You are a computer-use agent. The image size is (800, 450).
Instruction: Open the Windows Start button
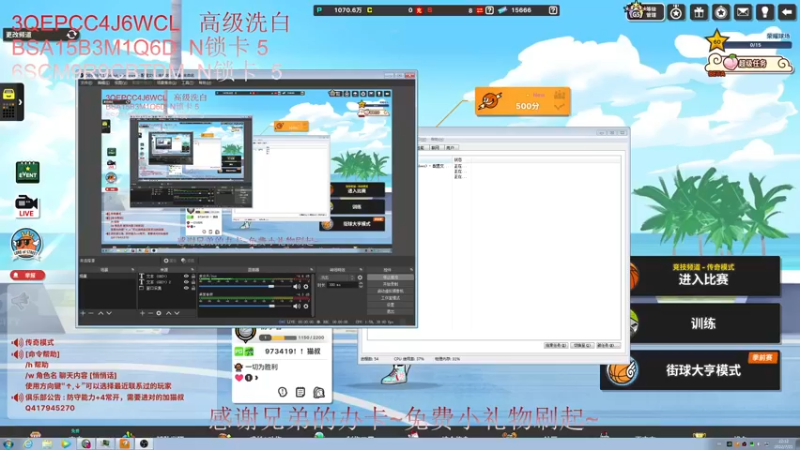[8, 443]
